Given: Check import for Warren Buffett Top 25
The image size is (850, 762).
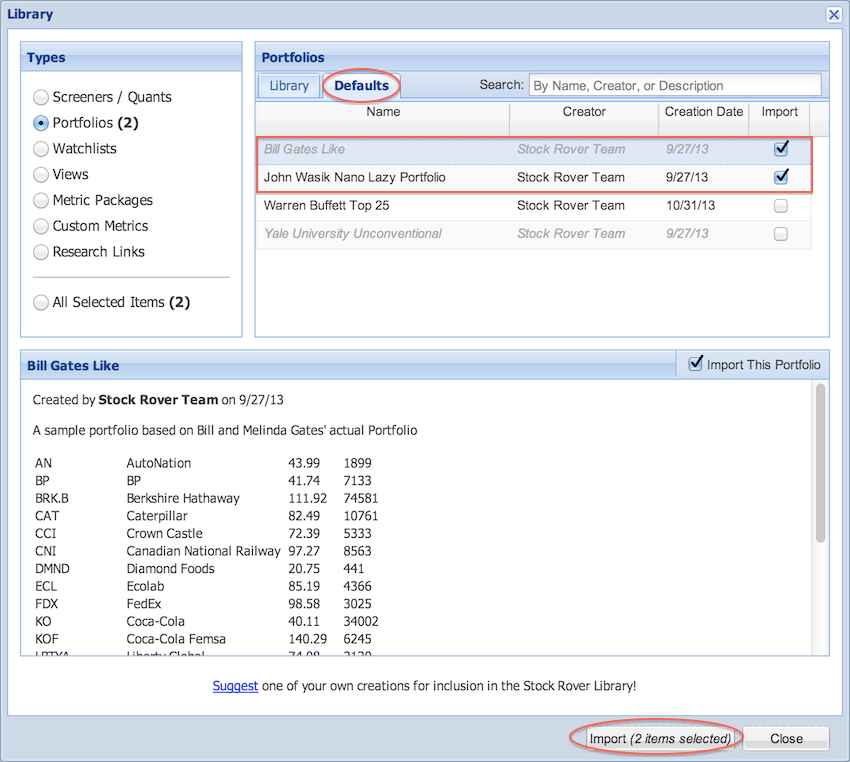Looking at the screenshot, I should pos(781,206).
